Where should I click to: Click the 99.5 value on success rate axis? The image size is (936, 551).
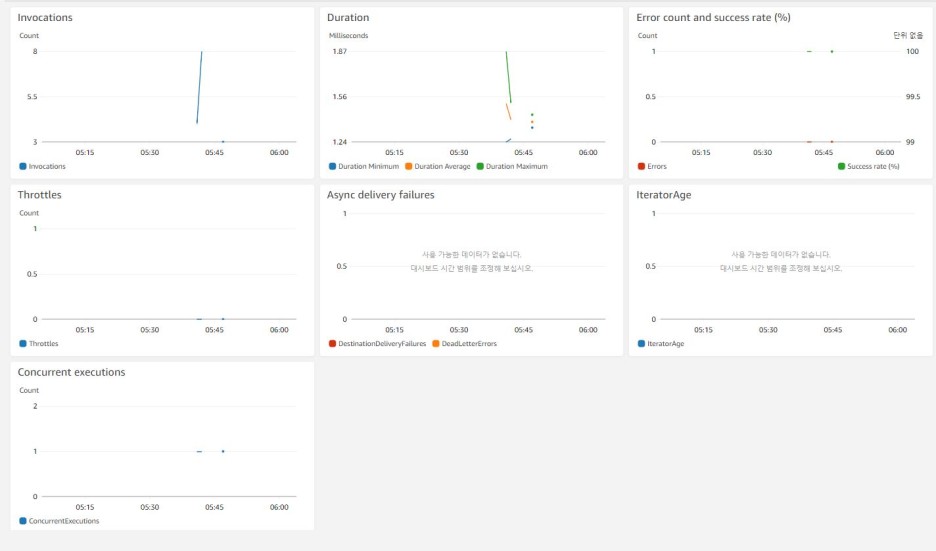click(913, 97)
